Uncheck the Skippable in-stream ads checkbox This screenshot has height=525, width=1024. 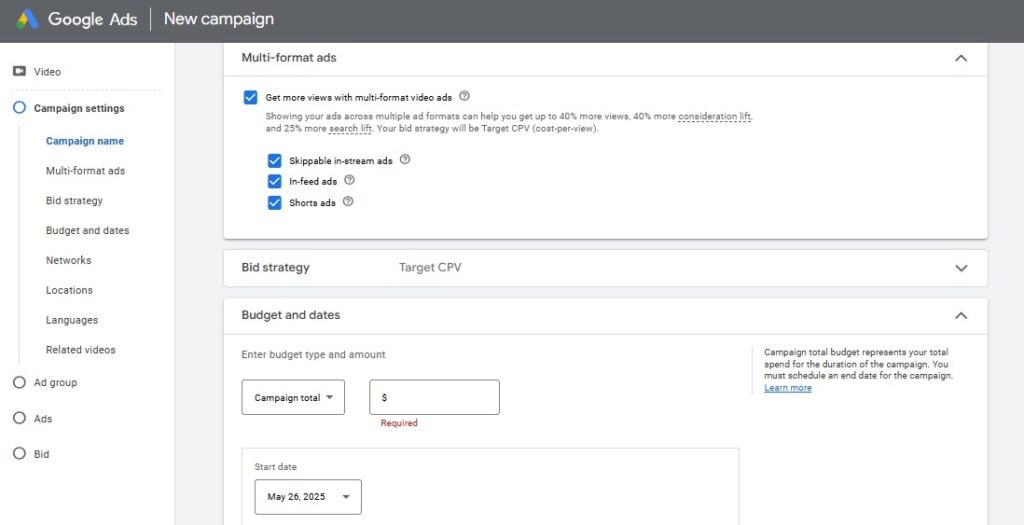pos(274,161)
